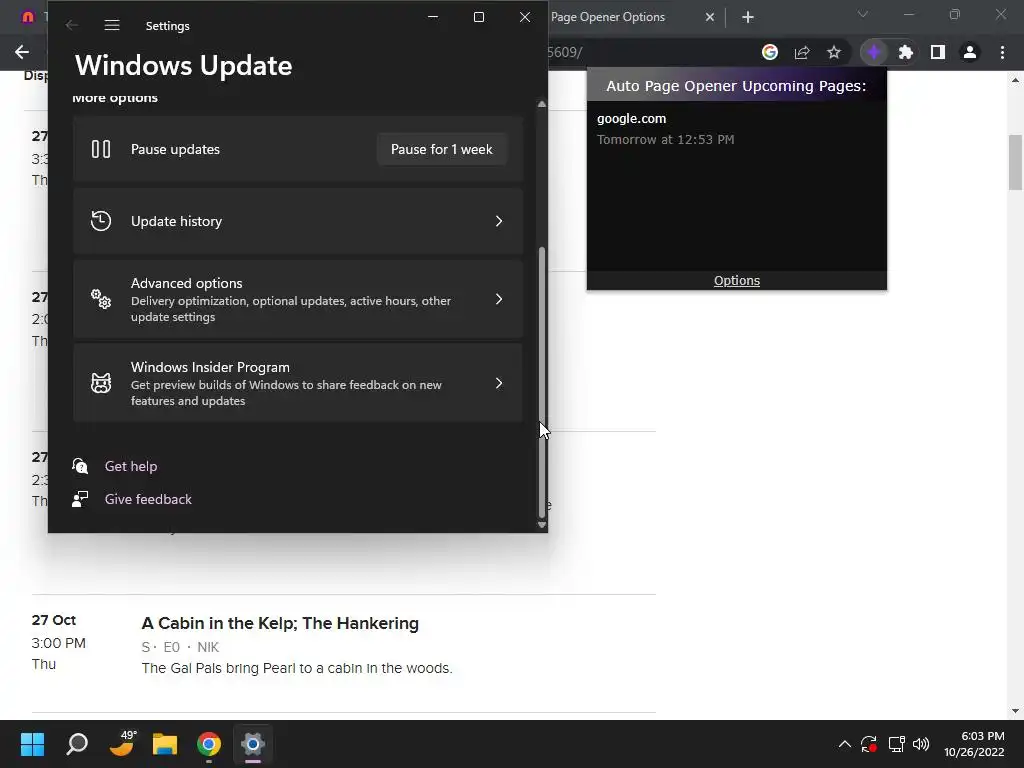The image size is (1024, 768).
Task: Click the Give feedback link
Action: (148, 499)
